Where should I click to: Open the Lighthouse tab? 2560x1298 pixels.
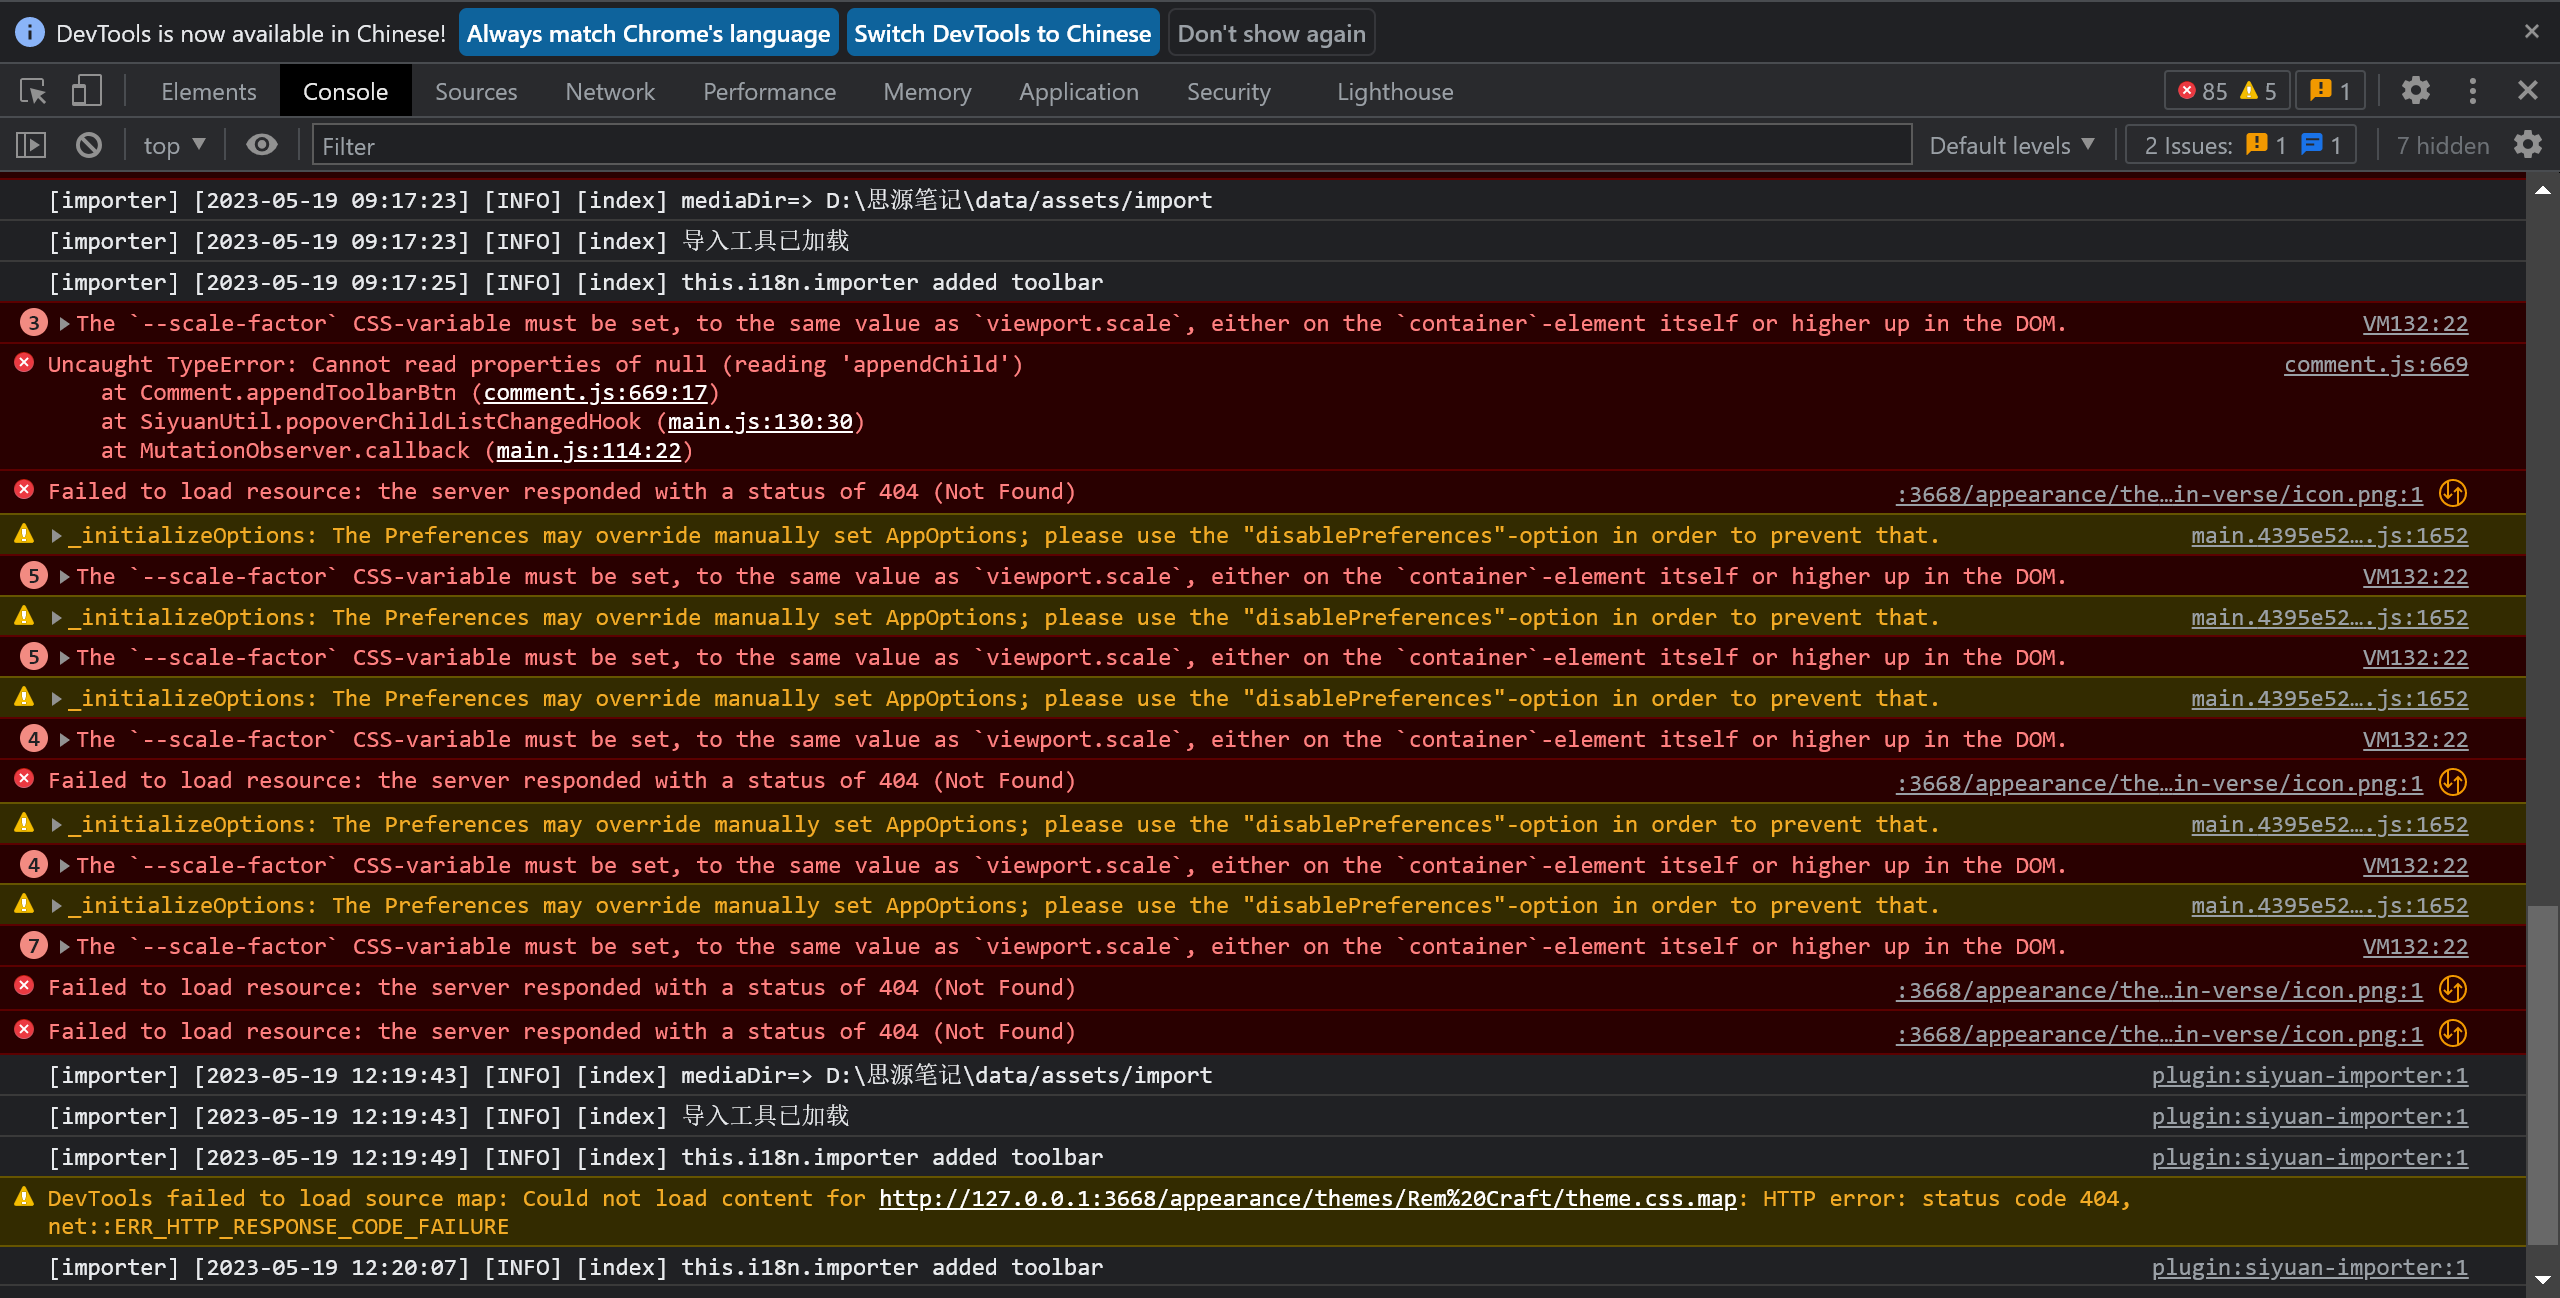point(1394,91)
